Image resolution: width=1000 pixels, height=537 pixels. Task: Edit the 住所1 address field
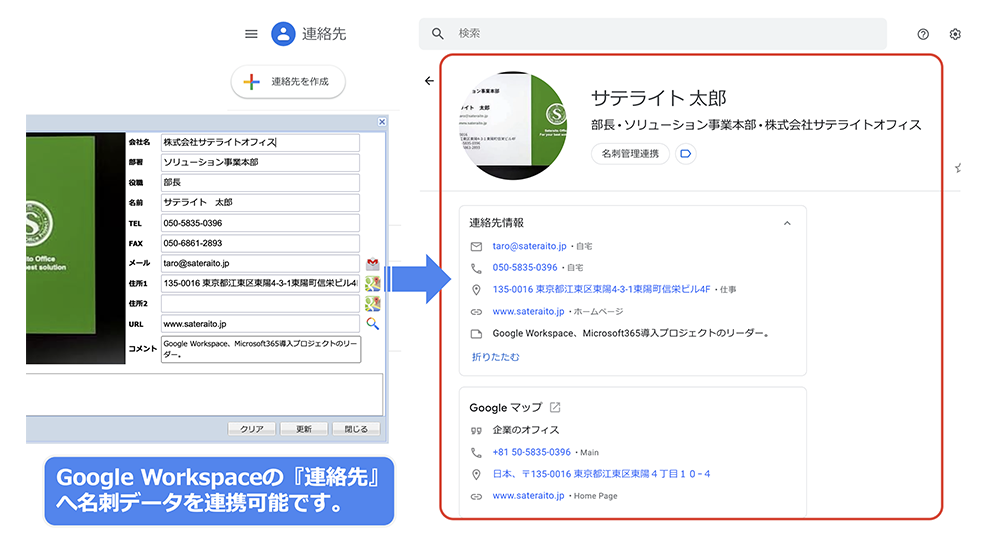(x=260, y=283)
